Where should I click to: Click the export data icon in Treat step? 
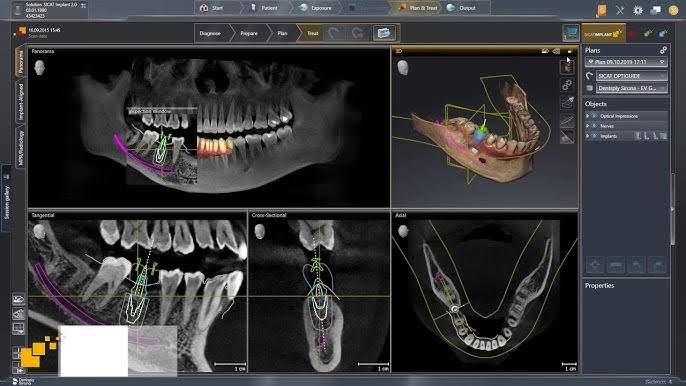[x=384, y=33]
